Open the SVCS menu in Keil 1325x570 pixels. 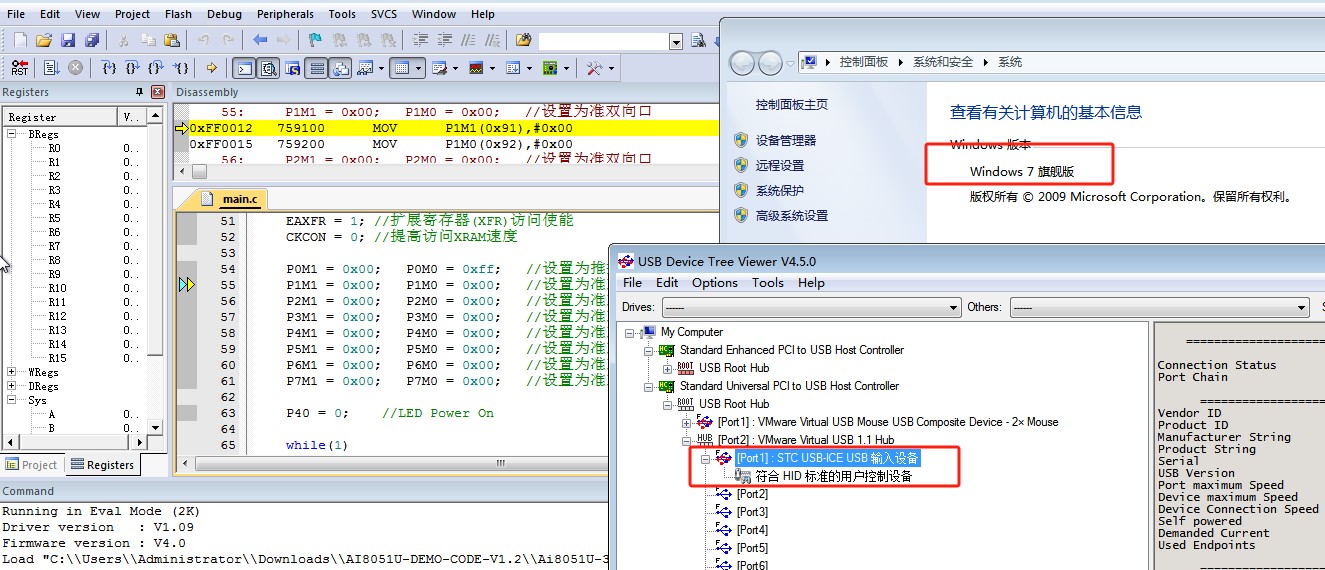coord(383,14)
